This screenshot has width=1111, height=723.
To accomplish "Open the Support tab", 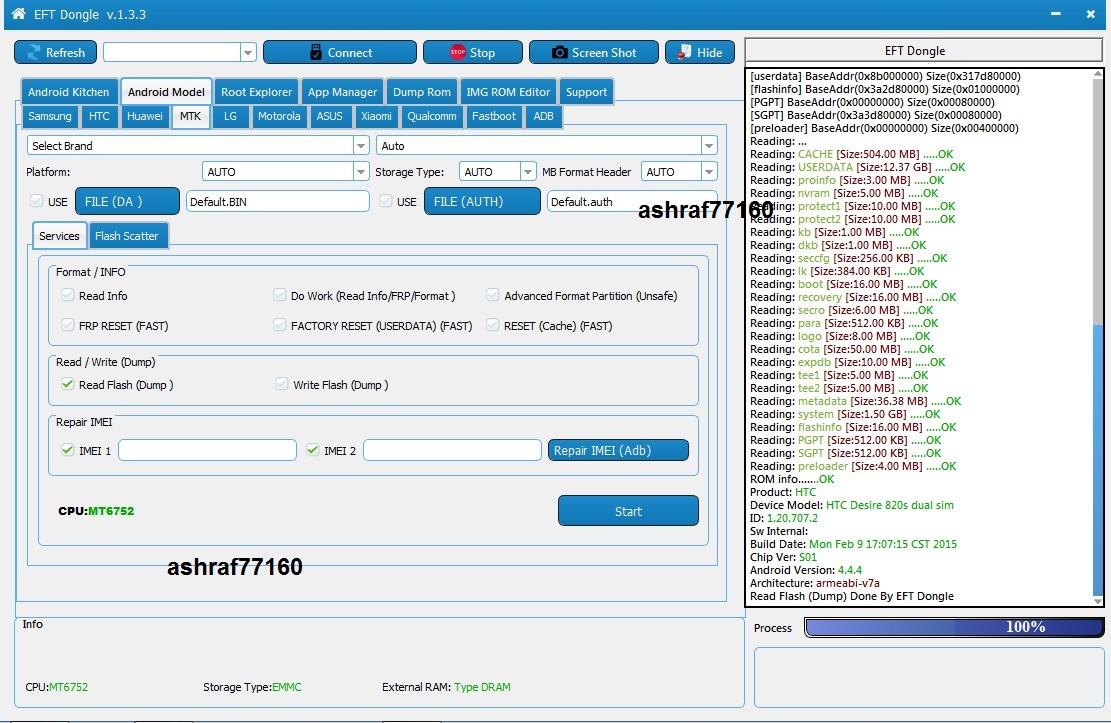I will 586,92.
